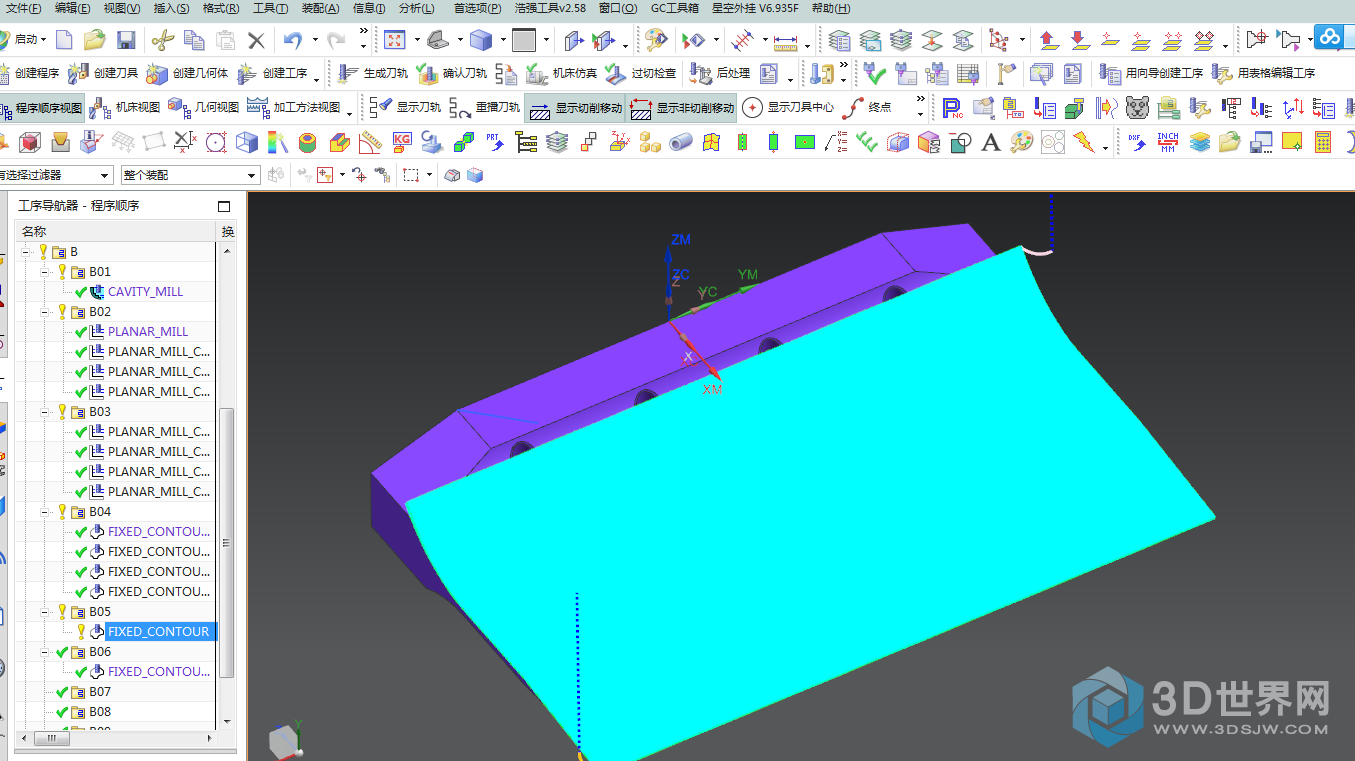This screenshot has width=1355, height=761.
Task: Click the PRT export icon
Action: click(x=495, y=142)
